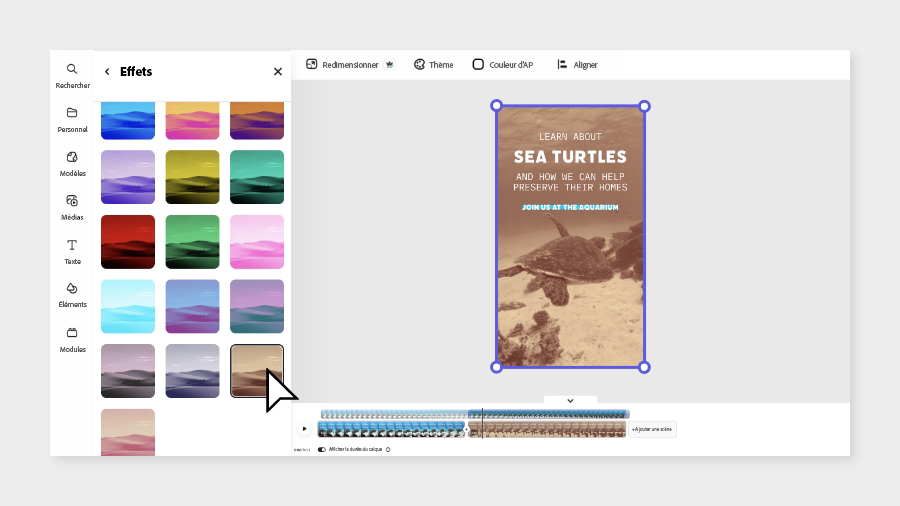
Task: Select the second brown timeline scene
Action: click(x=547, y=429)
